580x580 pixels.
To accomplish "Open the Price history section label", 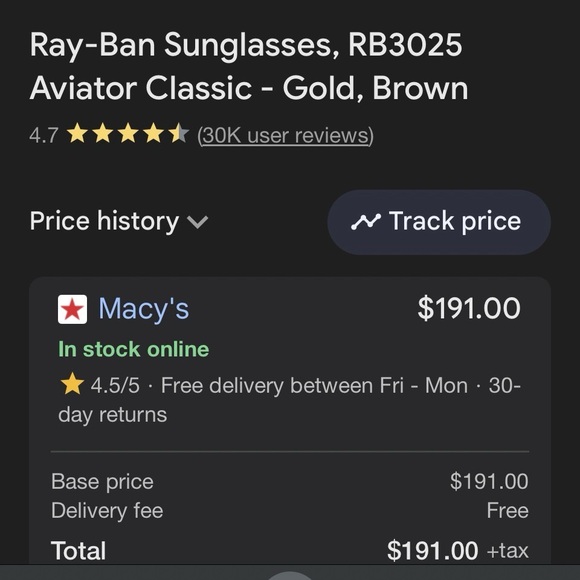I will point(104,221).
